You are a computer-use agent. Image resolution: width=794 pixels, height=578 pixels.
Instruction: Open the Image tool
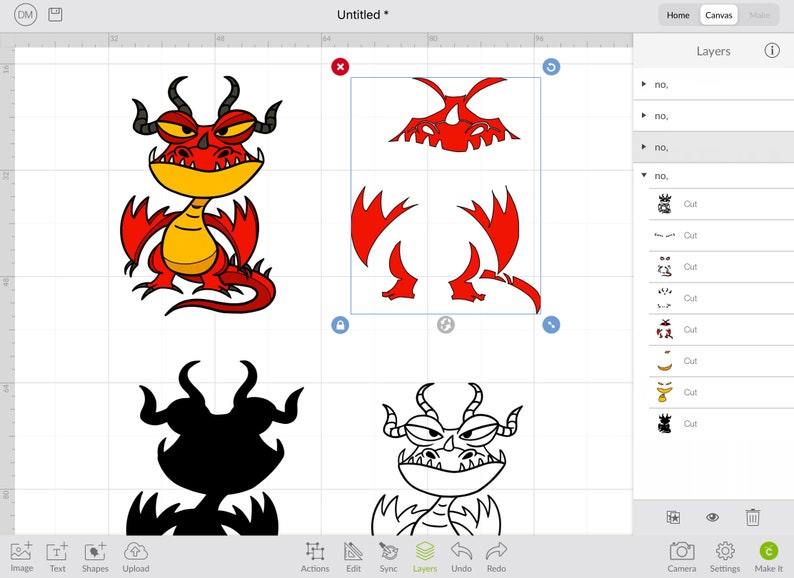click(x=22, y=557)
